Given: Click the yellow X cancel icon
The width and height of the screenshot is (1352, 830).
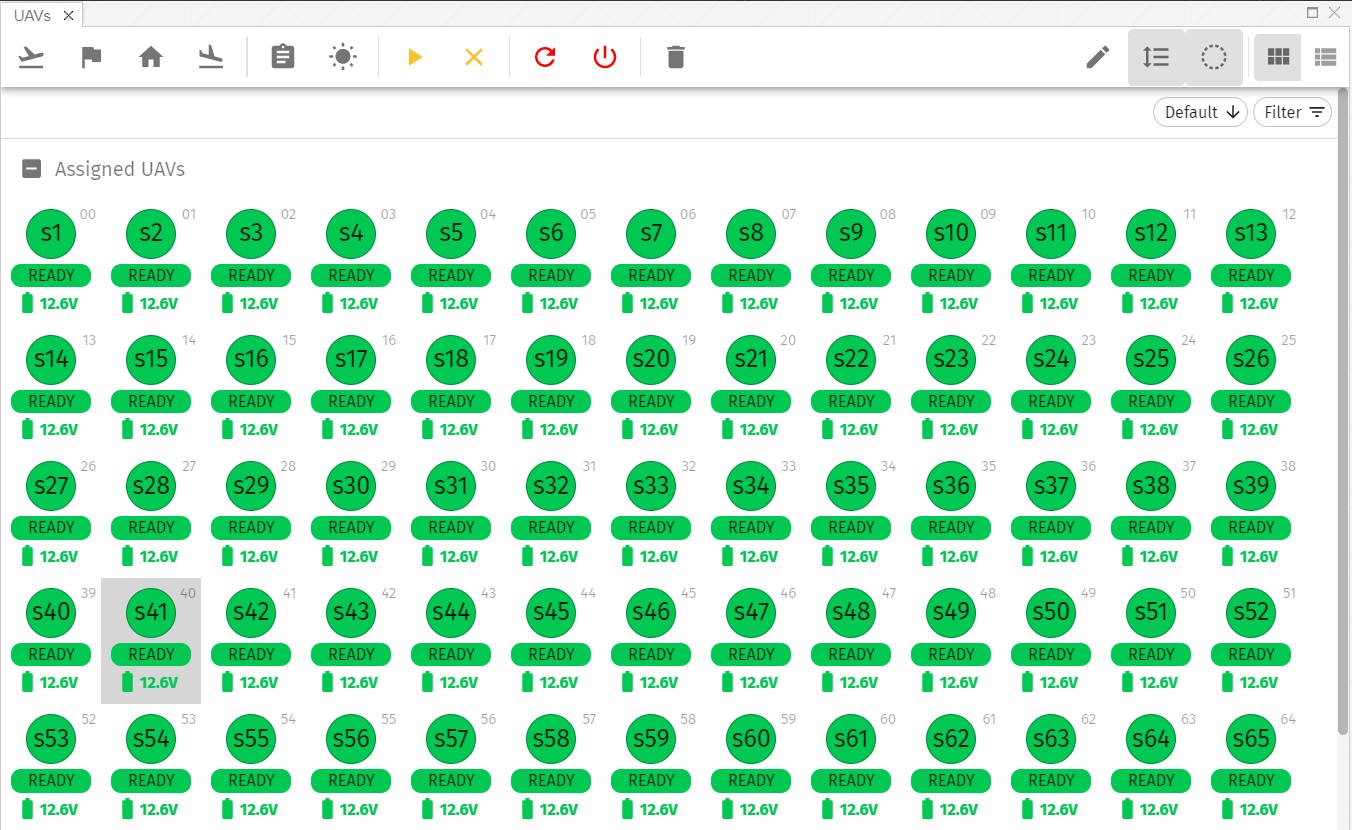Looking at the screenshot, I should (x=474, y=57).
